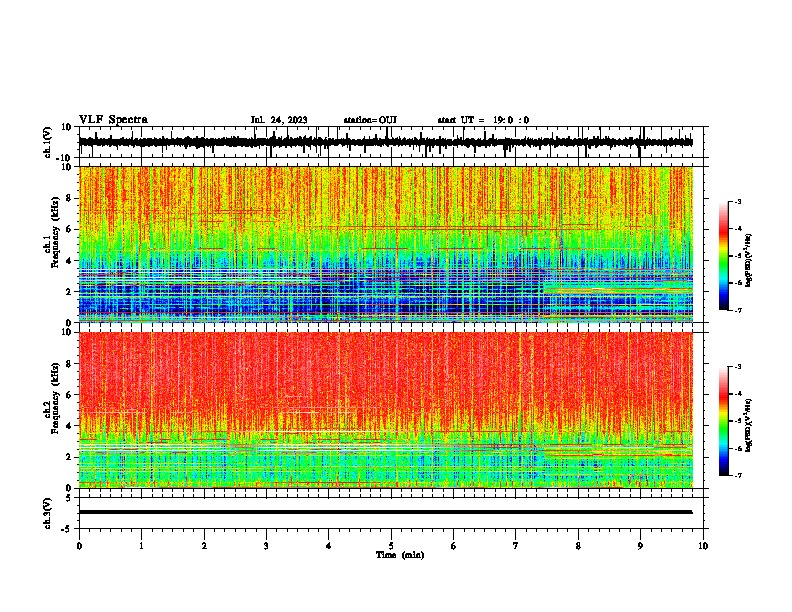This screenshot has height=612, width=792.
Task: Click time axis tick label "9"
Action: click(640, 546)
